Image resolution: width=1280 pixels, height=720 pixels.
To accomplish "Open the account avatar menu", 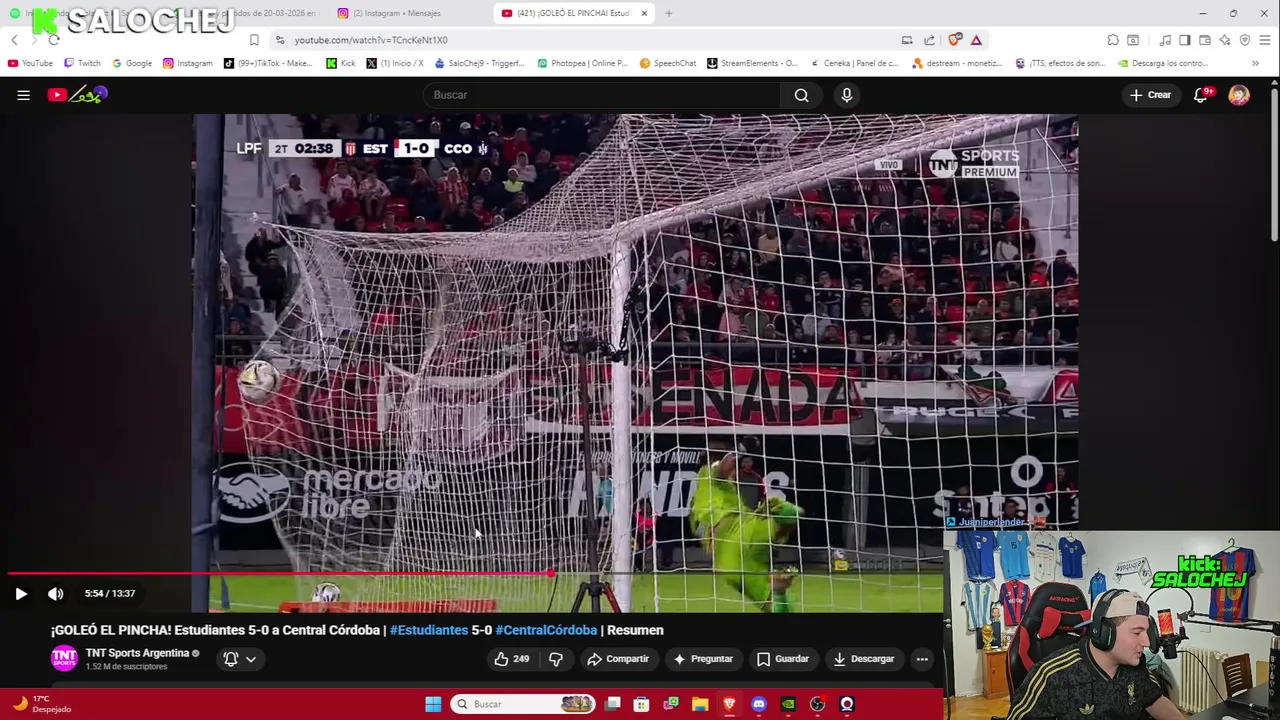I will tap(1239, 95).
